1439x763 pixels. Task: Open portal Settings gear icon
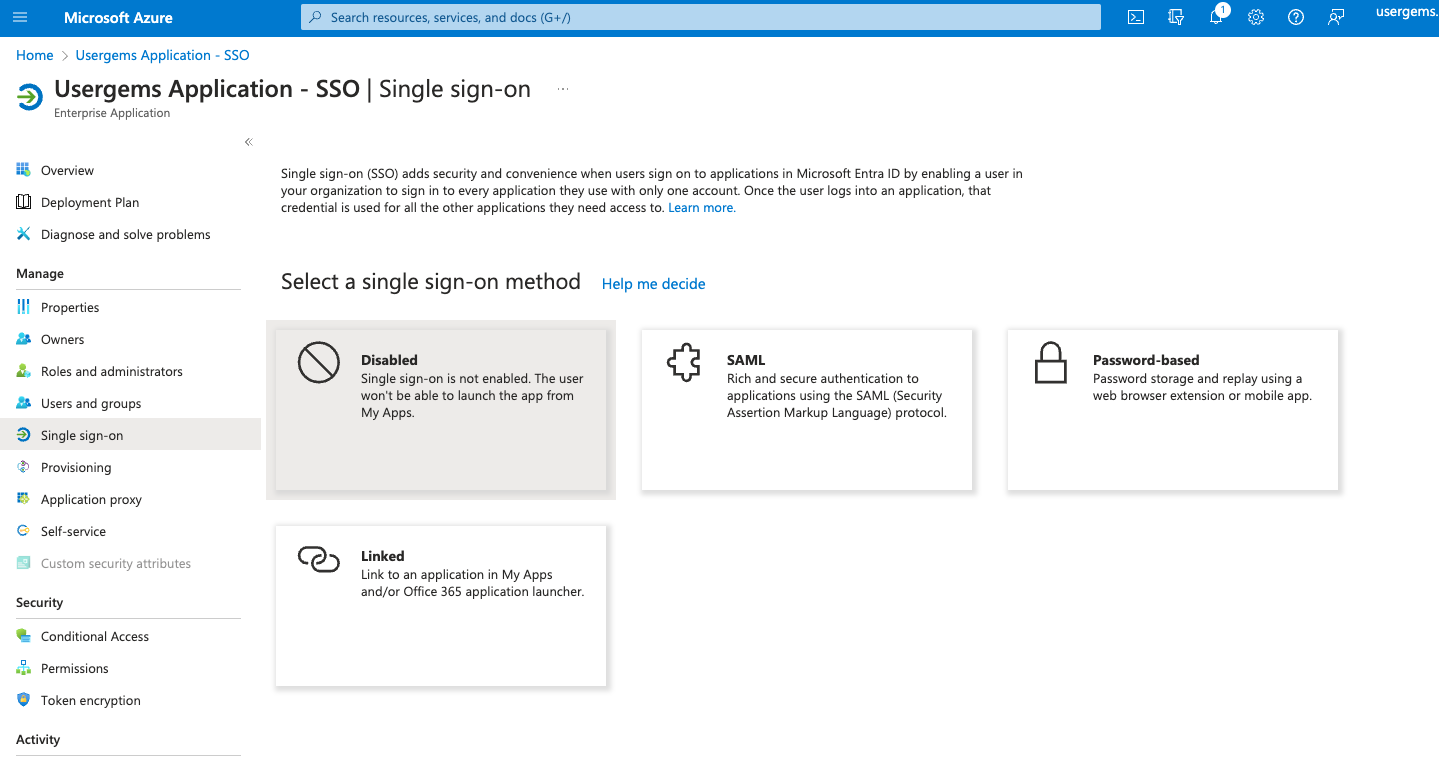point(1256,17)
